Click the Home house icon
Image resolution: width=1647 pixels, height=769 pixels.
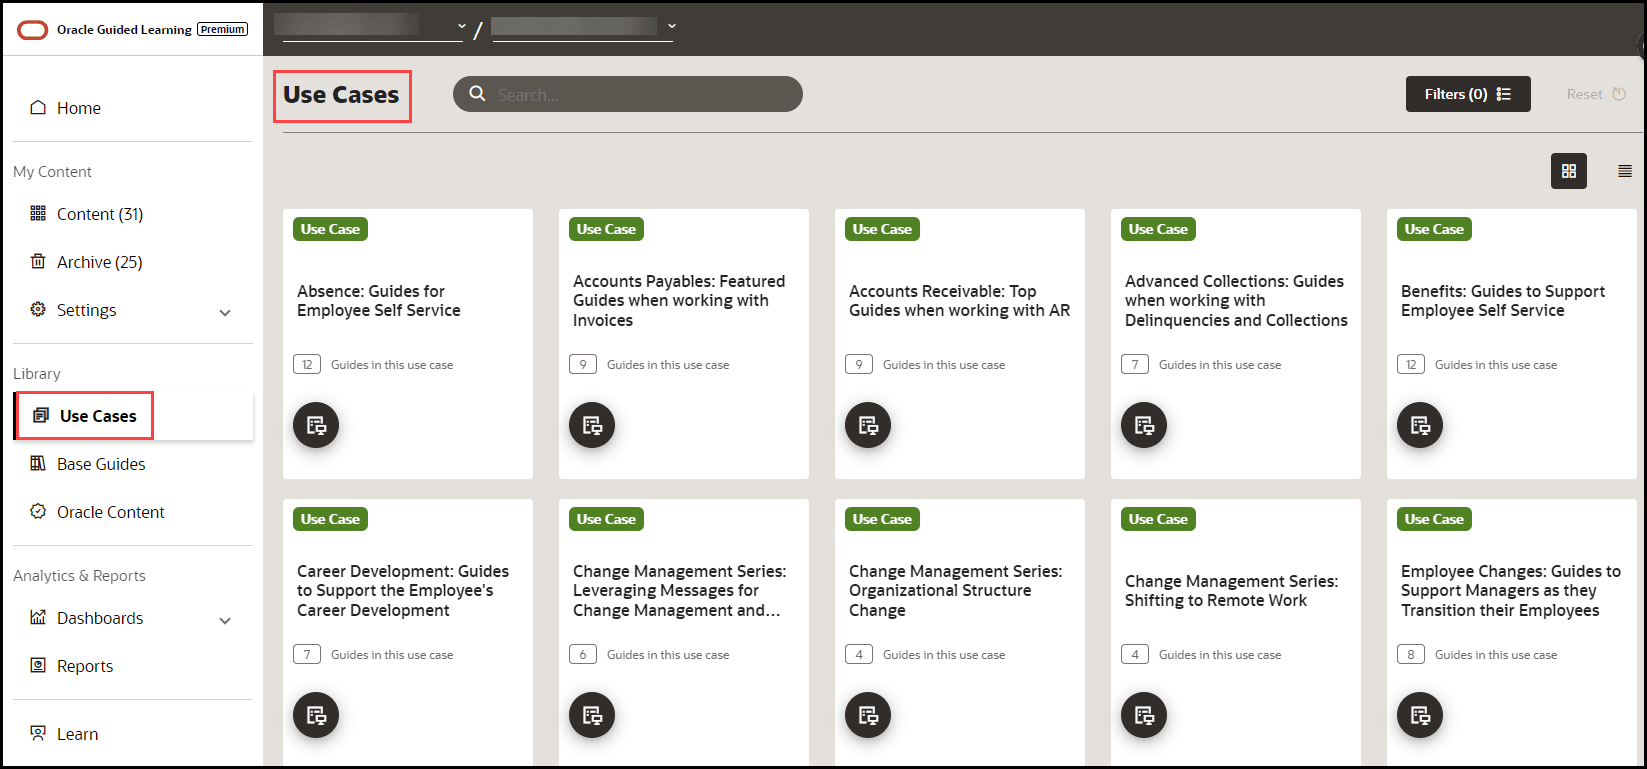[x=38, y=107]
